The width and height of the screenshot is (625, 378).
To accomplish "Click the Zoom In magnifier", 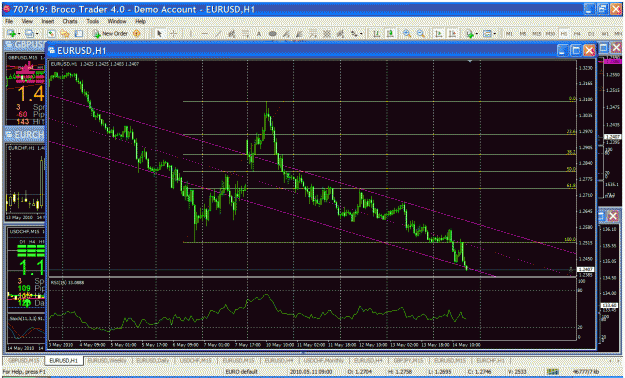I will coord(407,34).
